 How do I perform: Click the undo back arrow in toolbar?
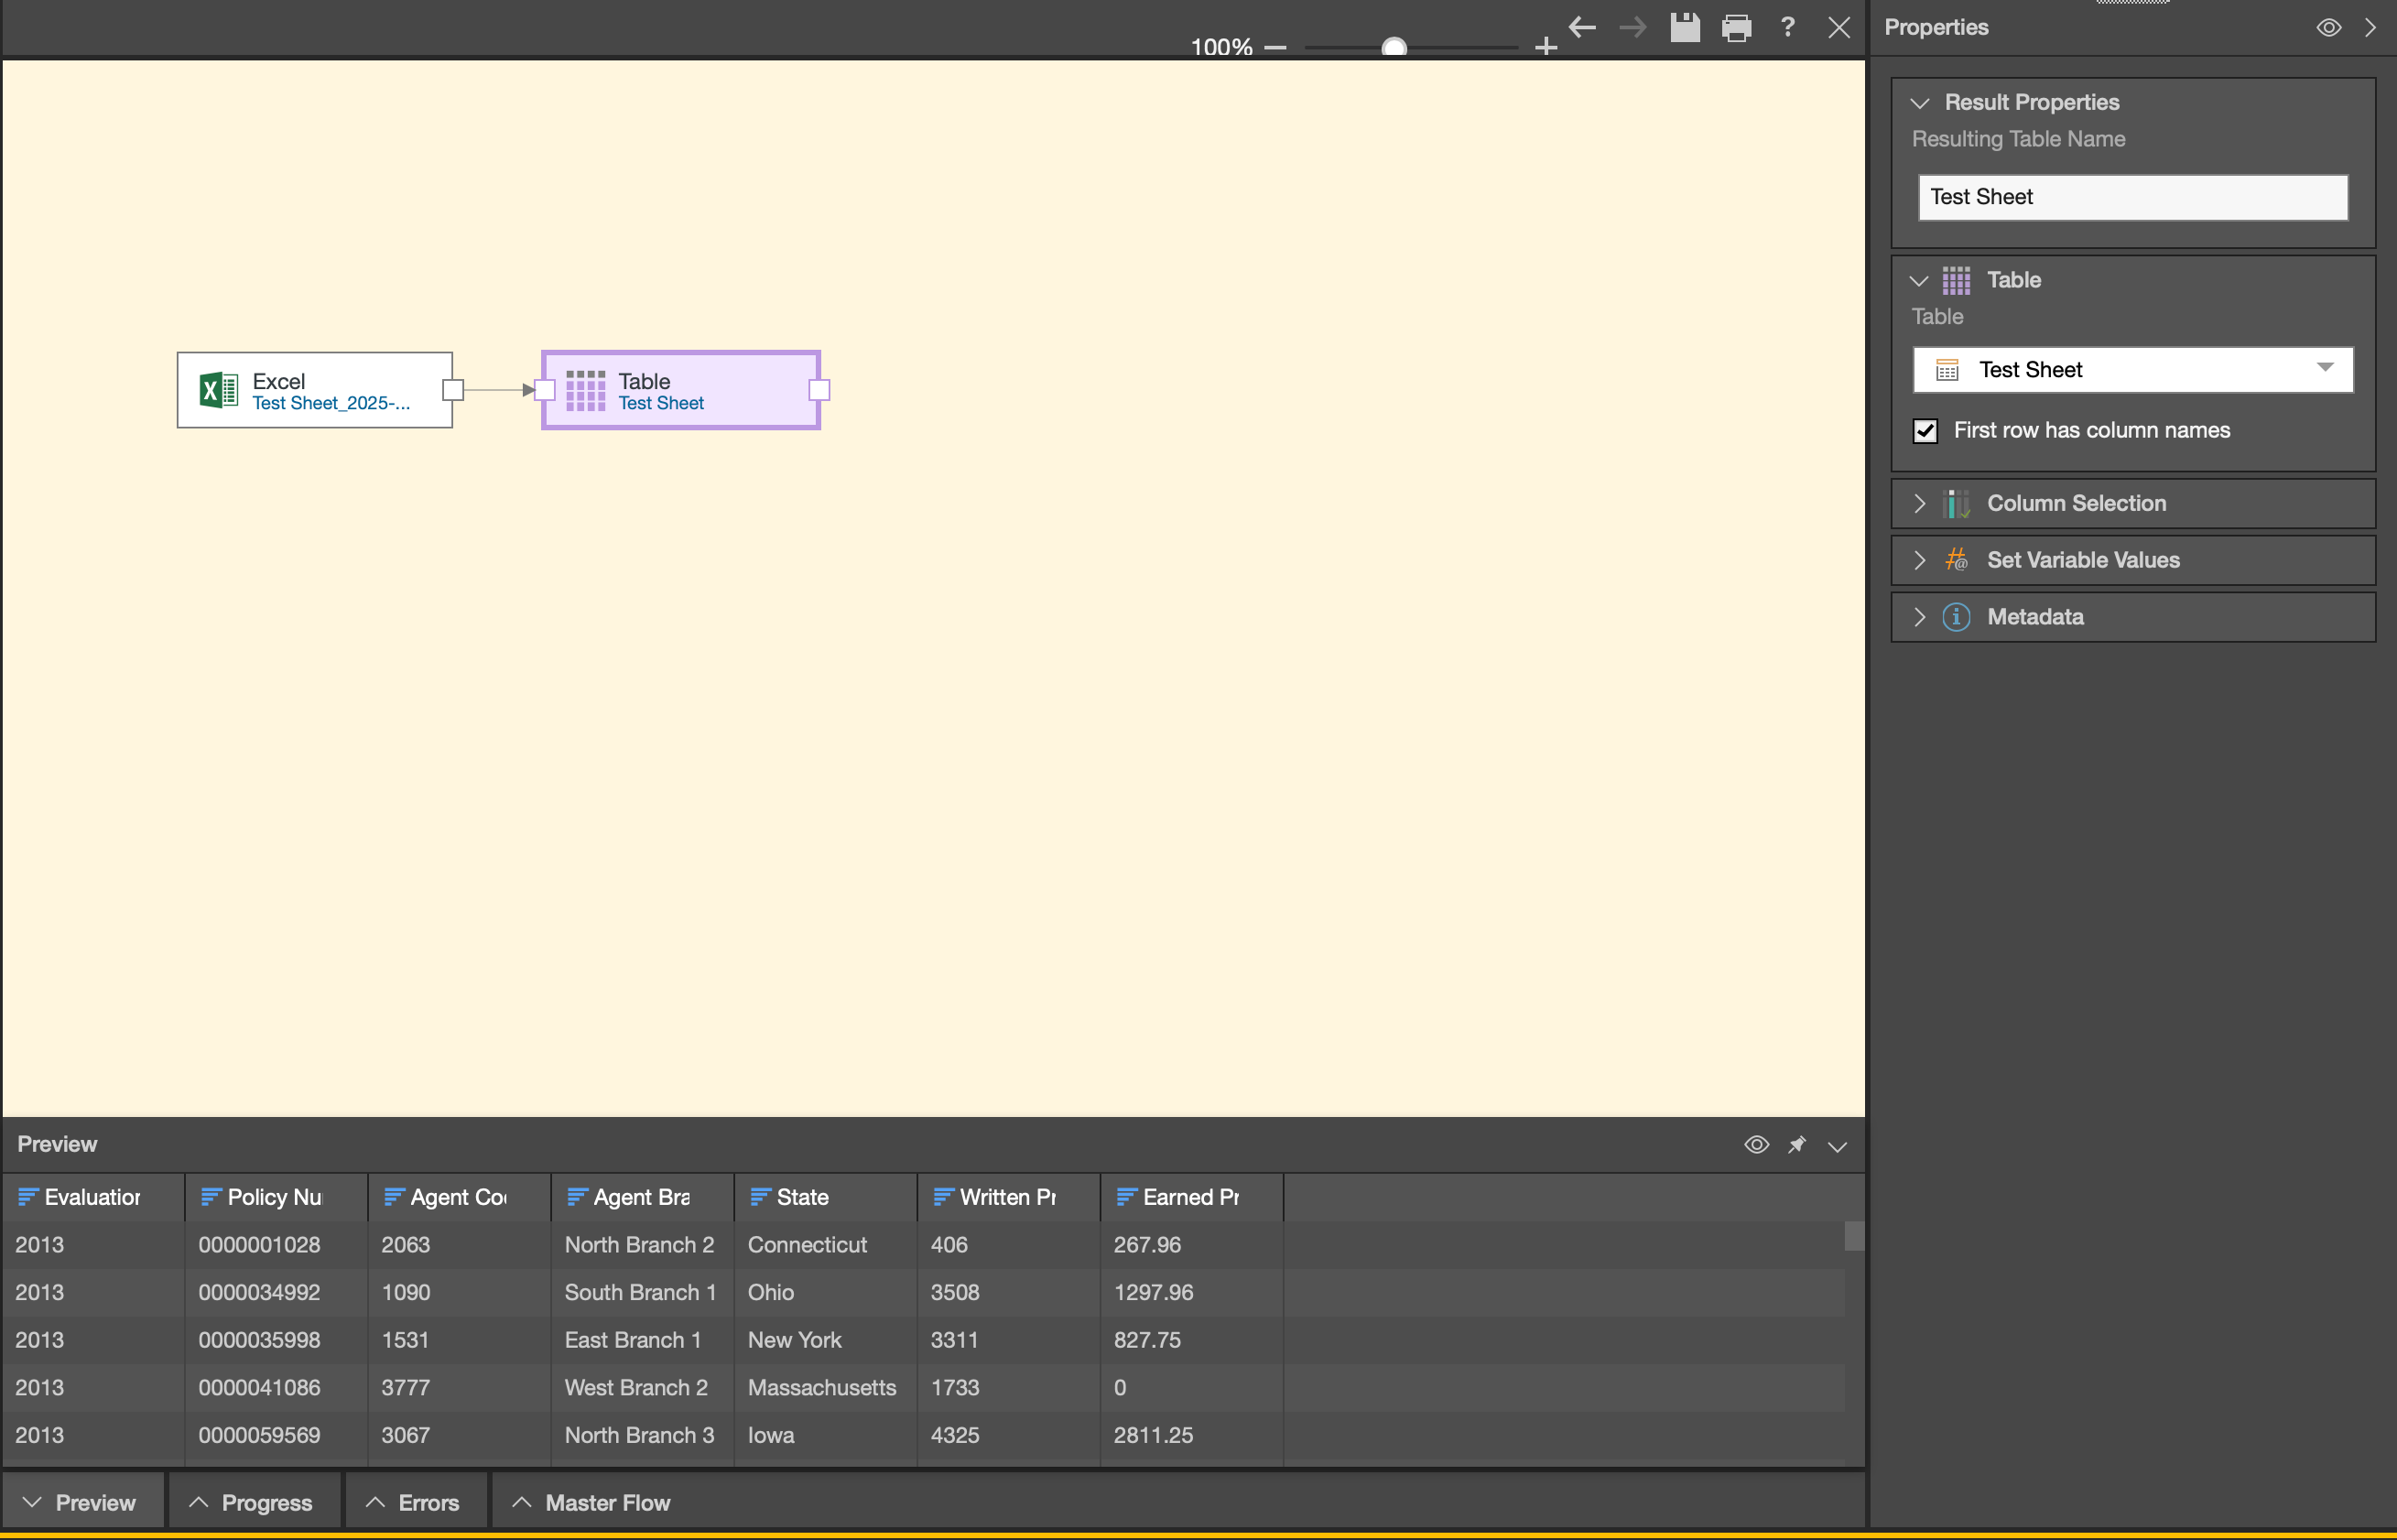click(x=1582, y=28)
